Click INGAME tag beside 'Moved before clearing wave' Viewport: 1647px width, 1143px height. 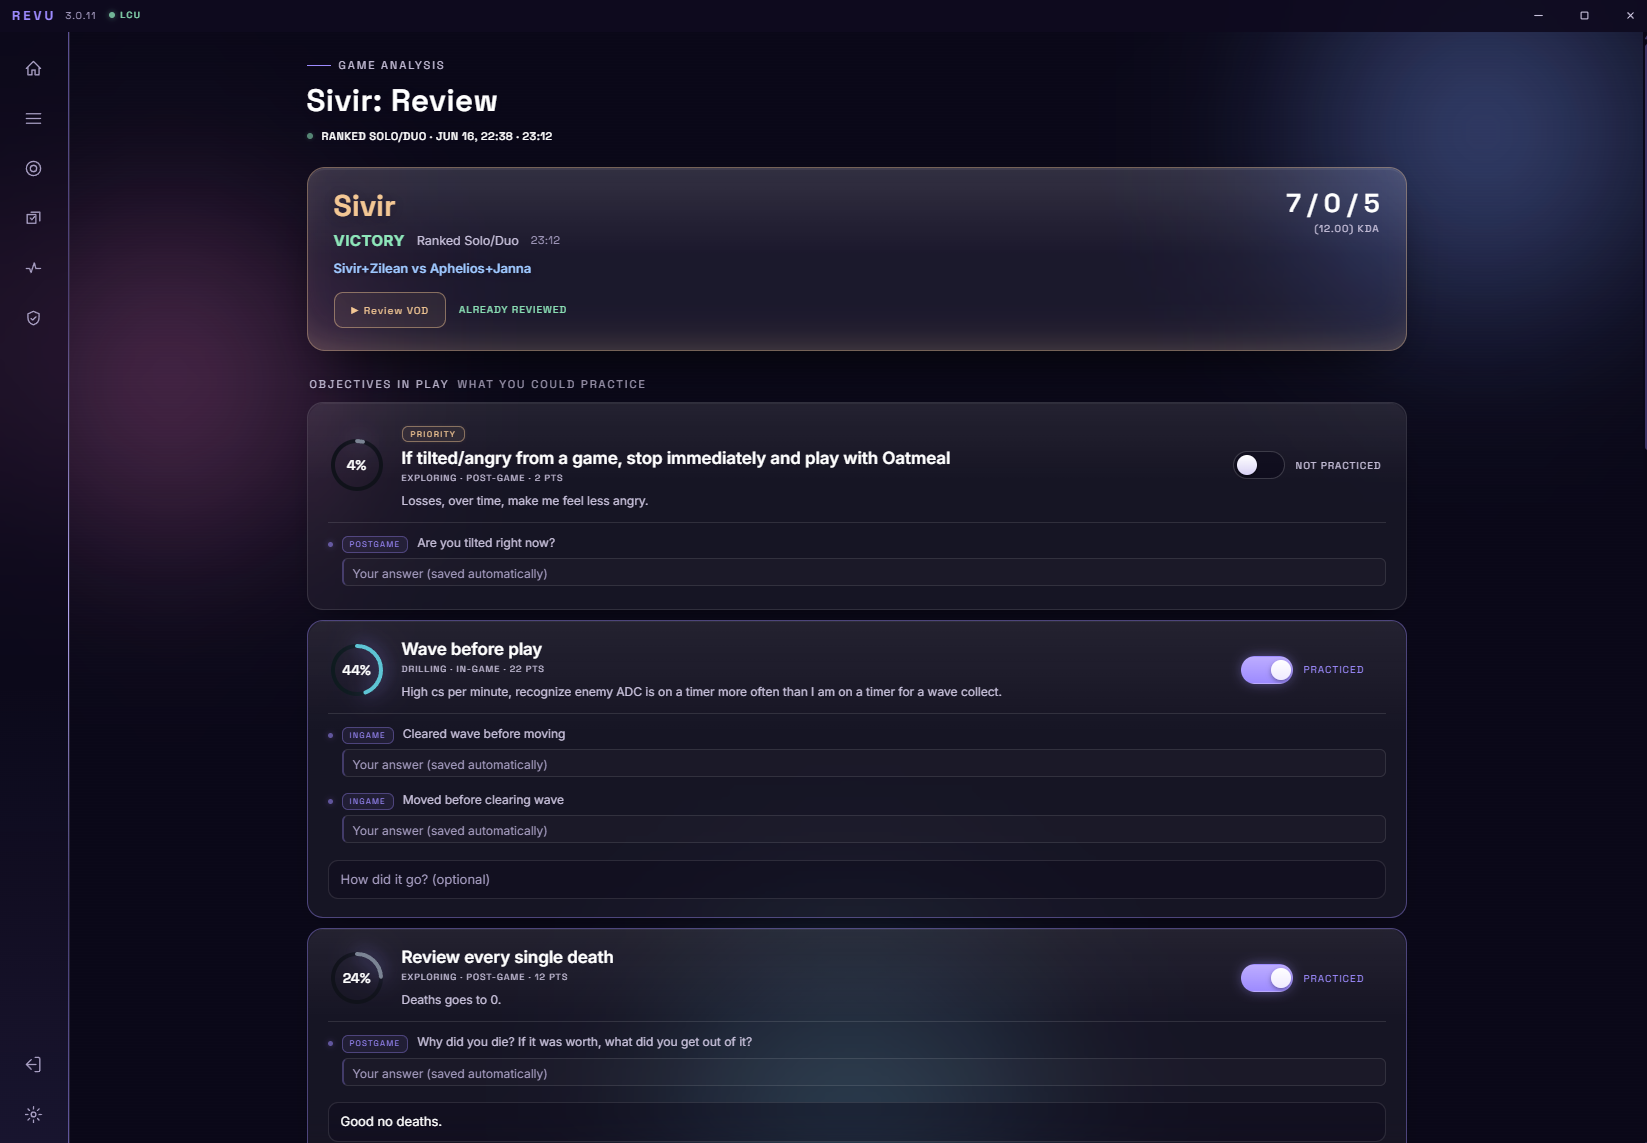pyautogui.click(x=367, y=801)
